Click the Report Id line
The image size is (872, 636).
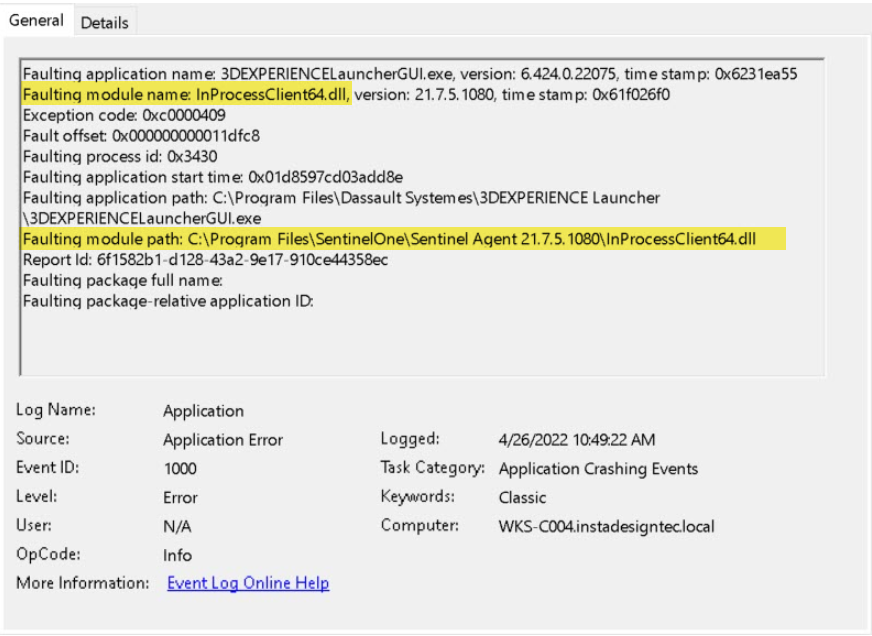(205, 260)
